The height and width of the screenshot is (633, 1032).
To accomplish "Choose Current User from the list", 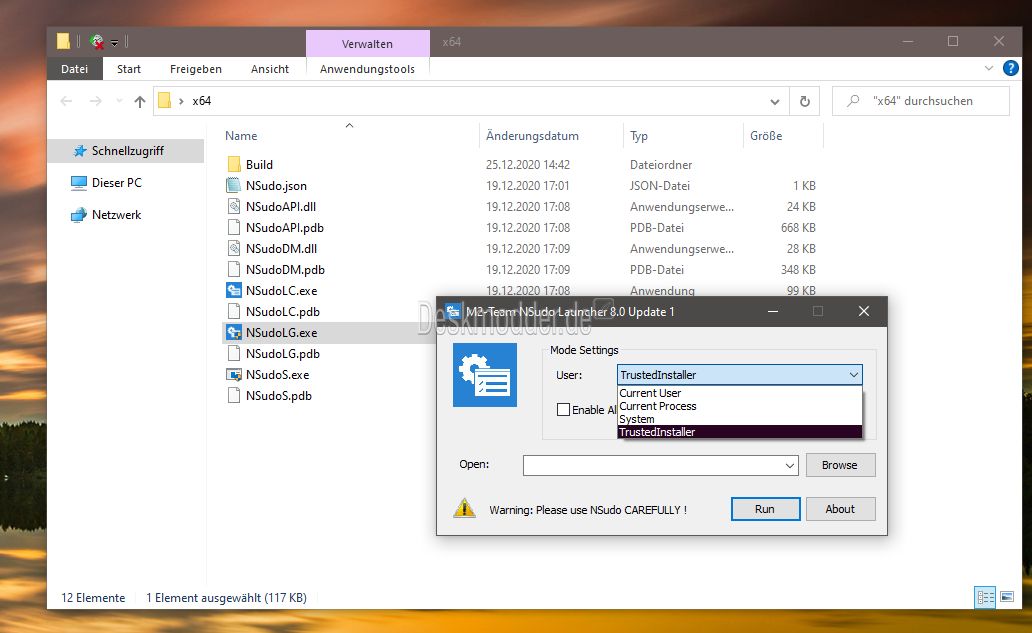I will [740, 393].
